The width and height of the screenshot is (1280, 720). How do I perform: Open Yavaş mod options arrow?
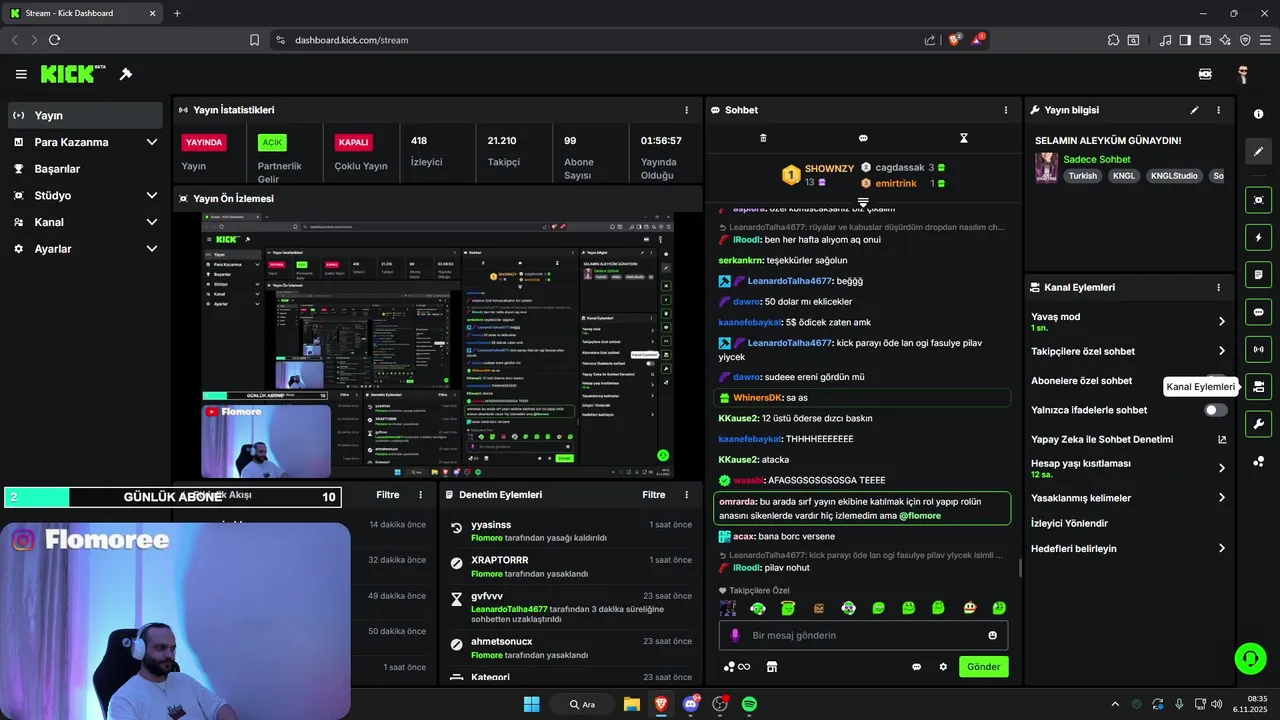click(1221, 321)
